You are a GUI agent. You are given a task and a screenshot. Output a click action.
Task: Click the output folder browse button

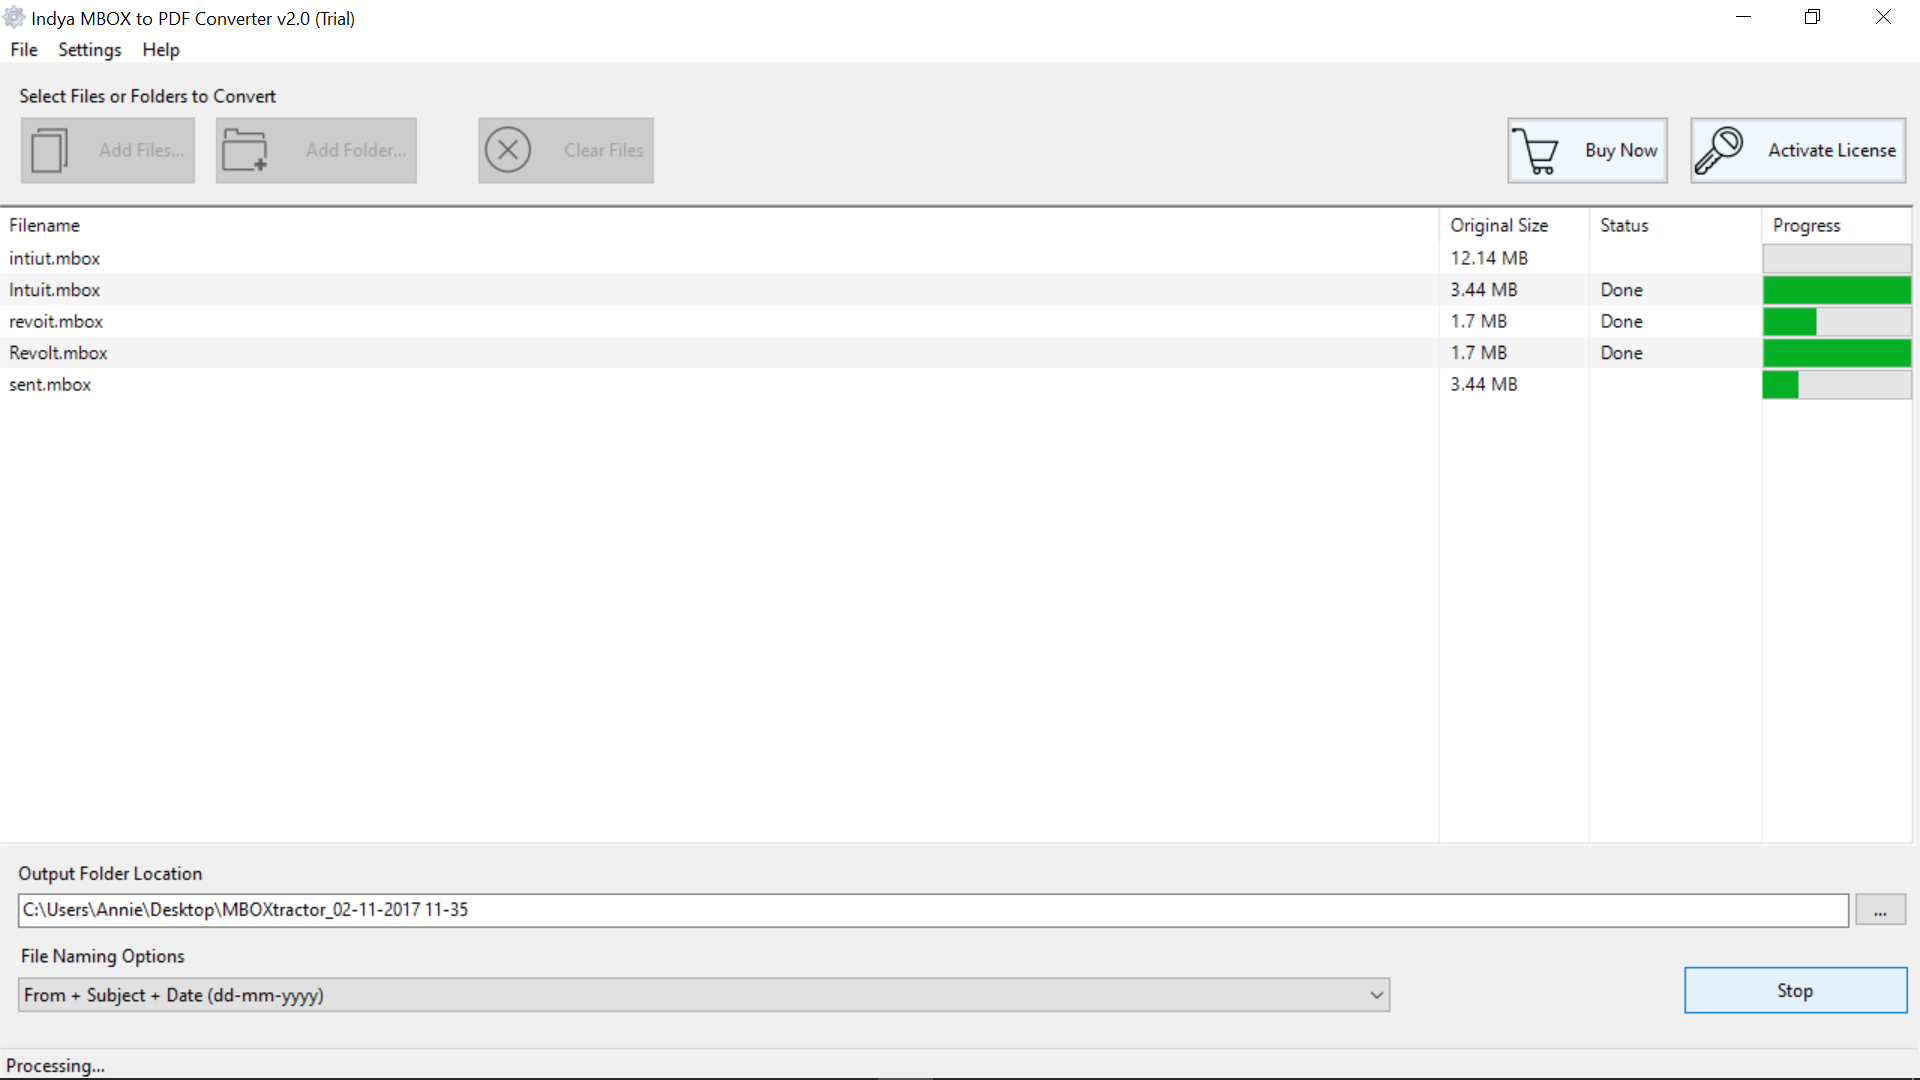click(1879, 909)
